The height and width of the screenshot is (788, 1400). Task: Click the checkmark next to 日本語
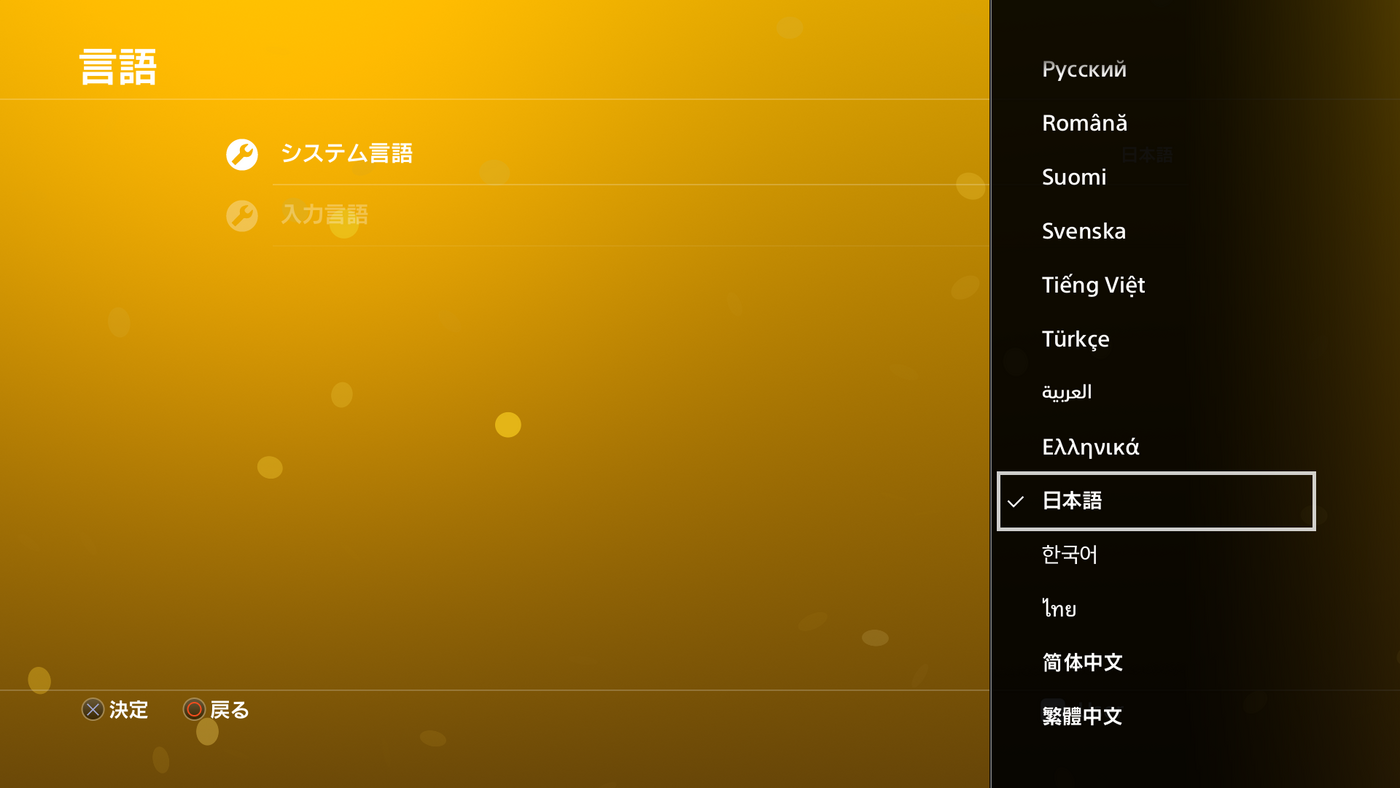1016,502
